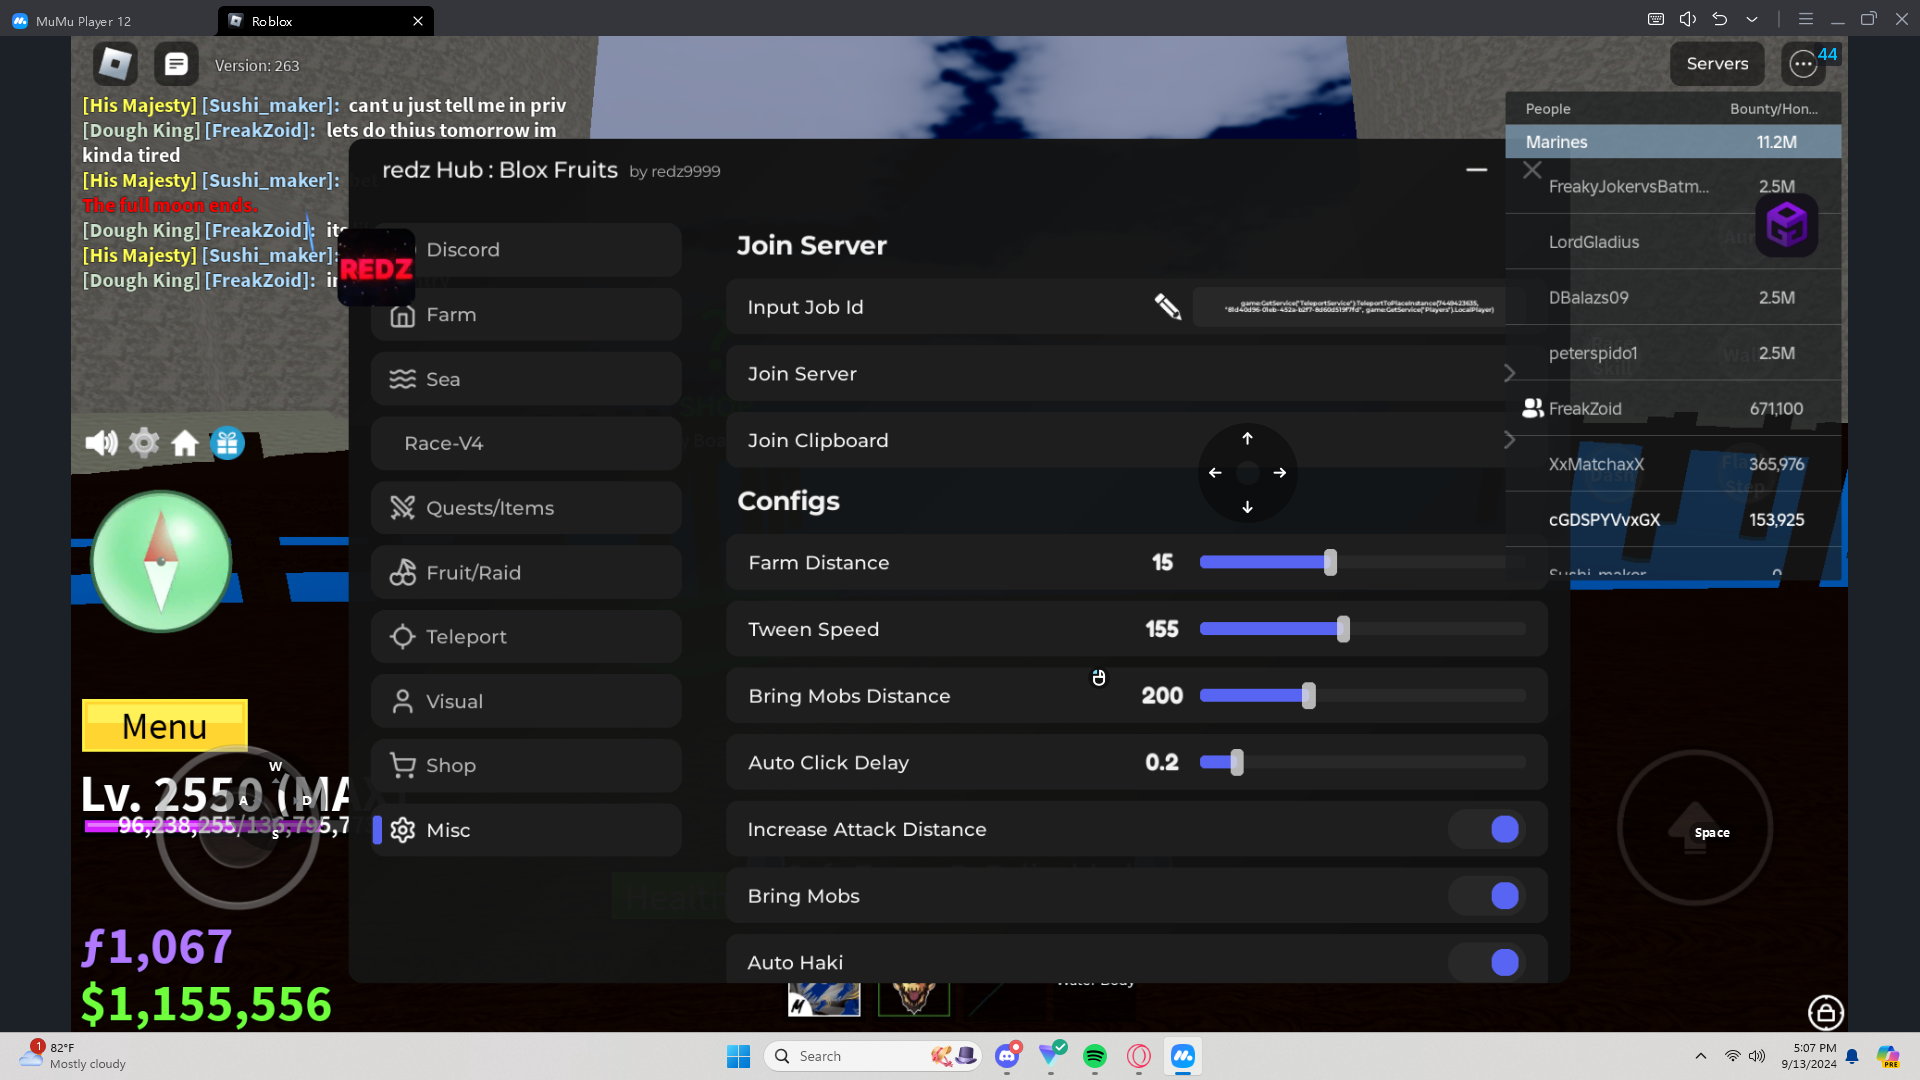The height and width of the screenshot is (1080, 1920).
Task: Collapse the redz Hub window
Action: 1476,170
